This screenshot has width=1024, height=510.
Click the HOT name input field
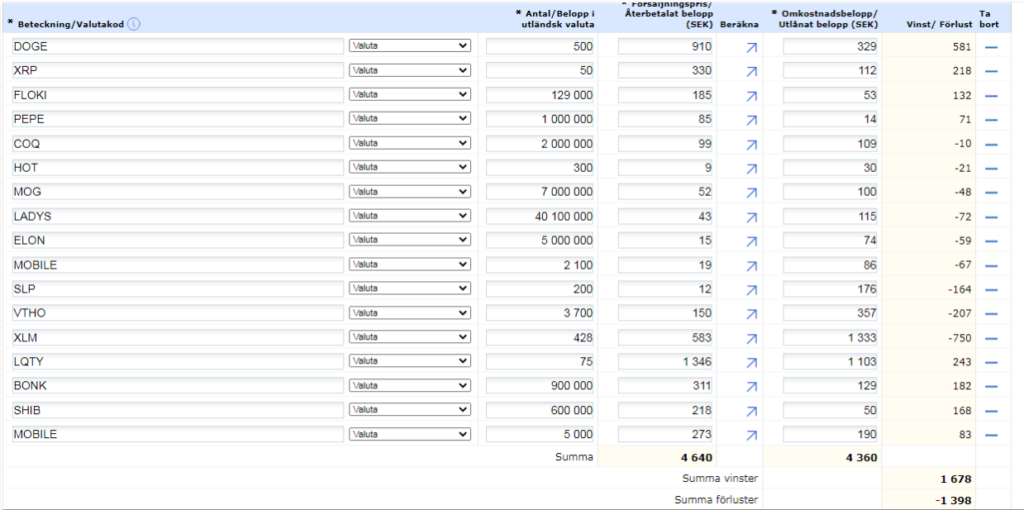177,168
